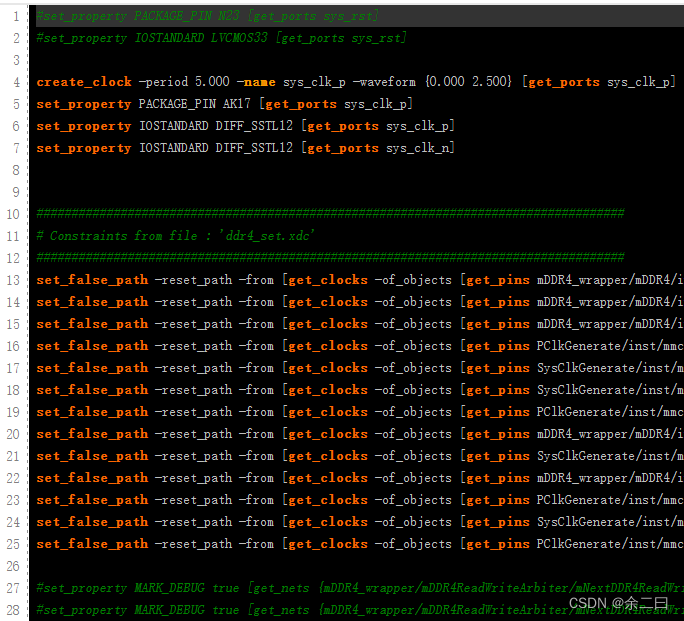Click set_false_path on line 13
The height and width of the screenshot is (621, 684).
pyautogui.click(x=92, y=280)
